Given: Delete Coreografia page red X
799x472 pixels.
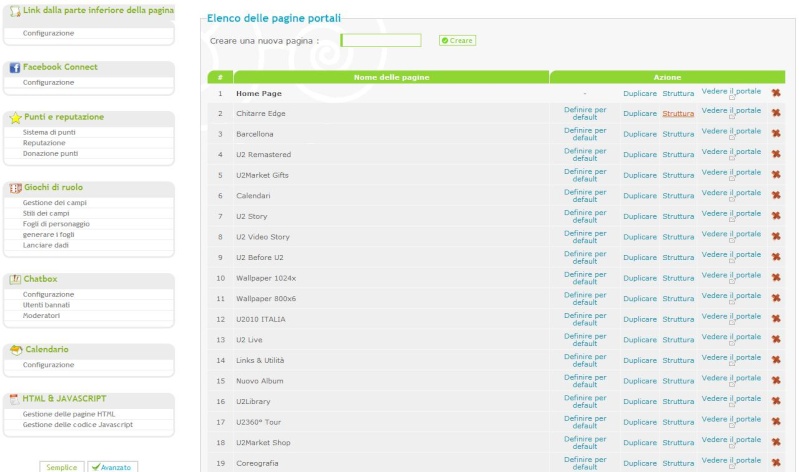Looking at the screenshot, I should [776, 463].
